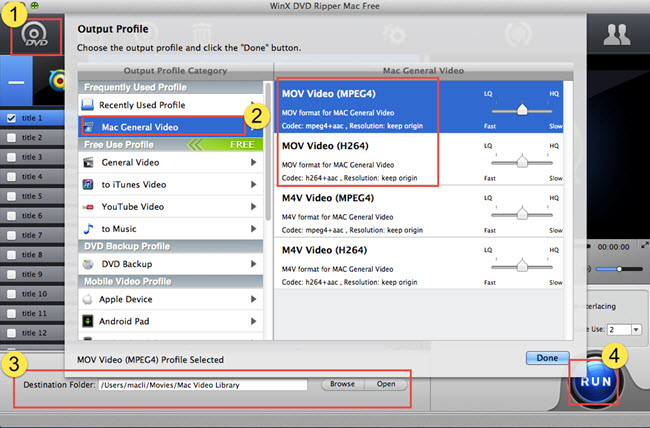
Task: Select Mac General Video category
Action: [170, 127]
